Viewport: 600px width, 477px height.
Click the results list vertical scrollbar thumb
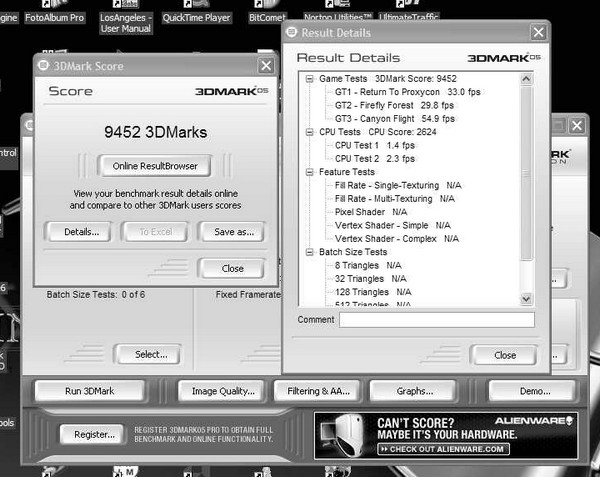tap(526, 173)
